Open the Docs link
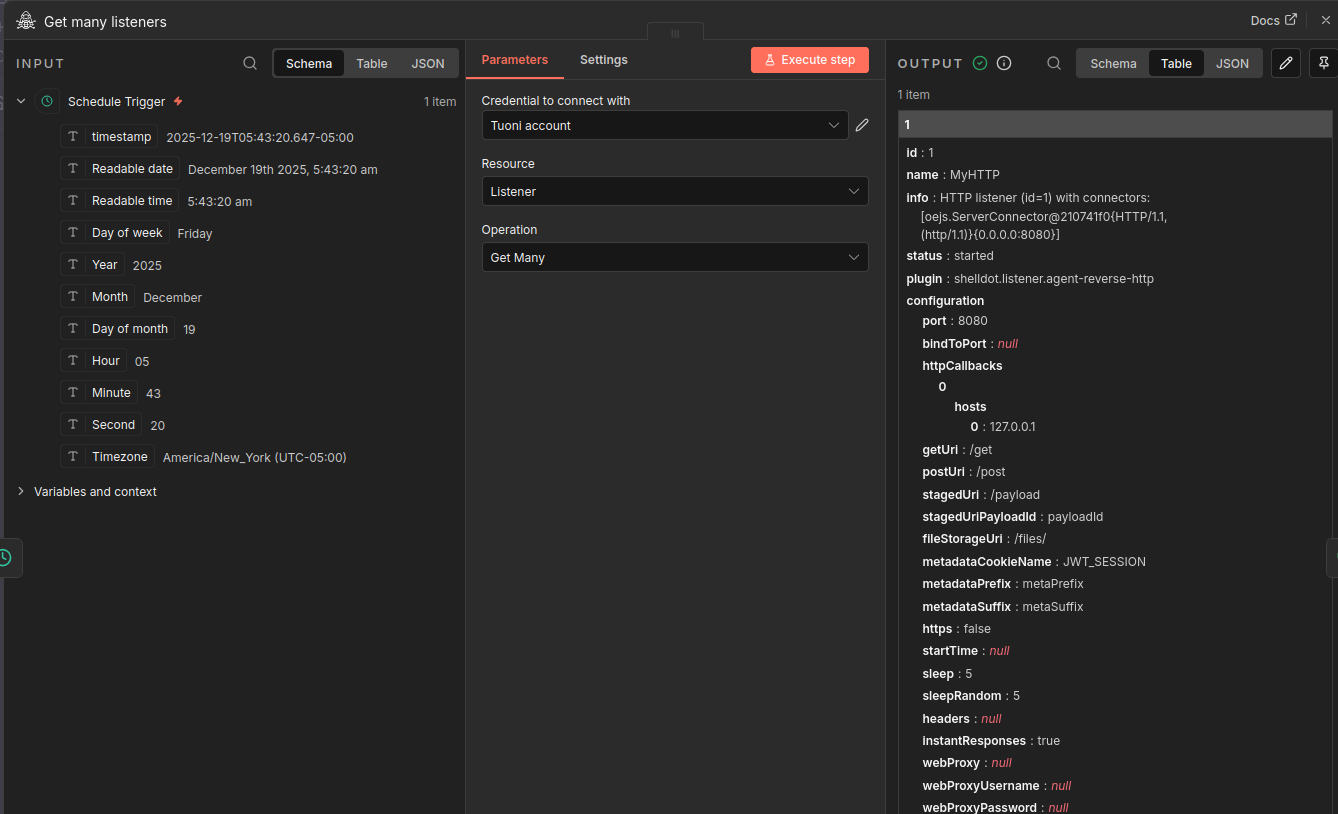The height and width of the screenshot is (814, 1338). tap(1273, 20)
